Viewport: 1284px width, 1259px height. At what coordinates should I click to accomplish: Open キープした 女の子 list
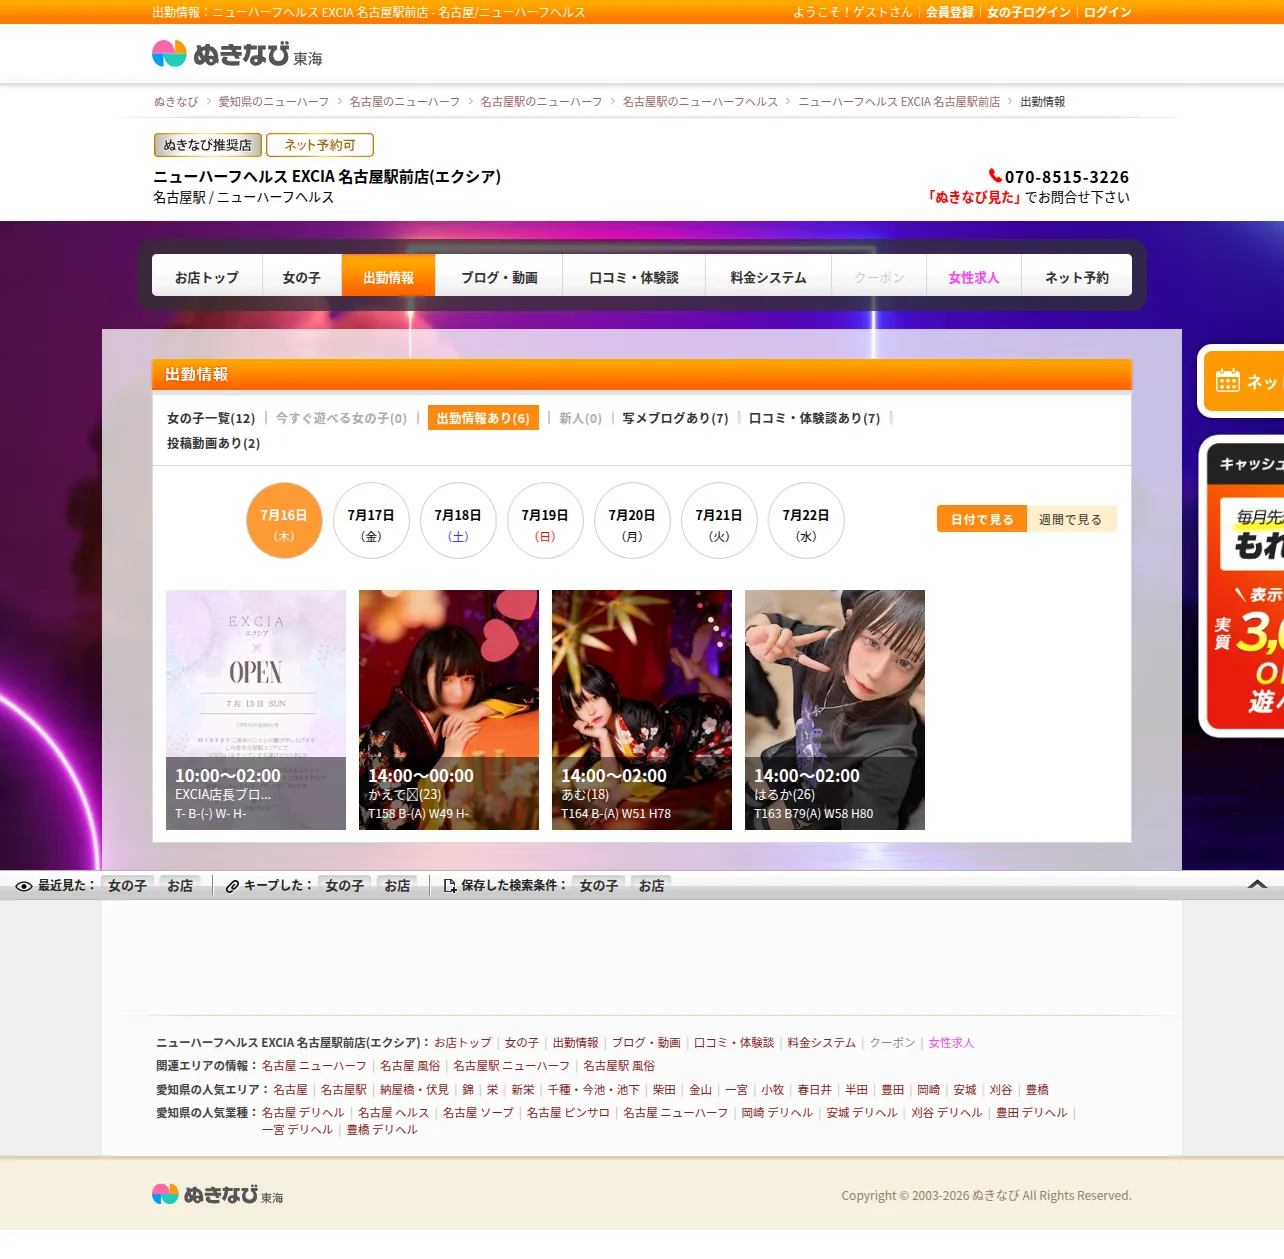[x=344, y=886]
